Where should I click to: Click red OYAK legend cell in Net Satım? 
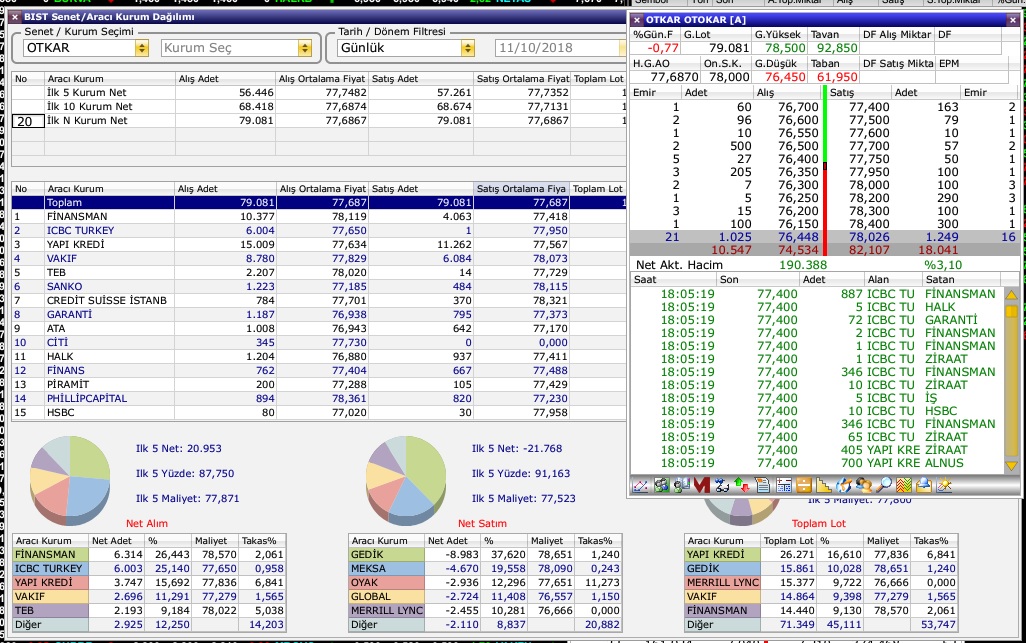pyautogui.click(x=387, y=583)
